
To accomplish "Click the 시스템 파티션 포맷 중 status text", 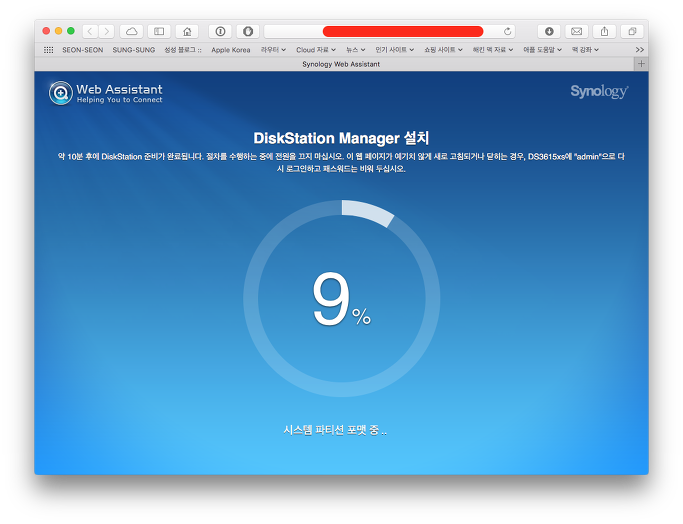I will (x=335, y=430).
